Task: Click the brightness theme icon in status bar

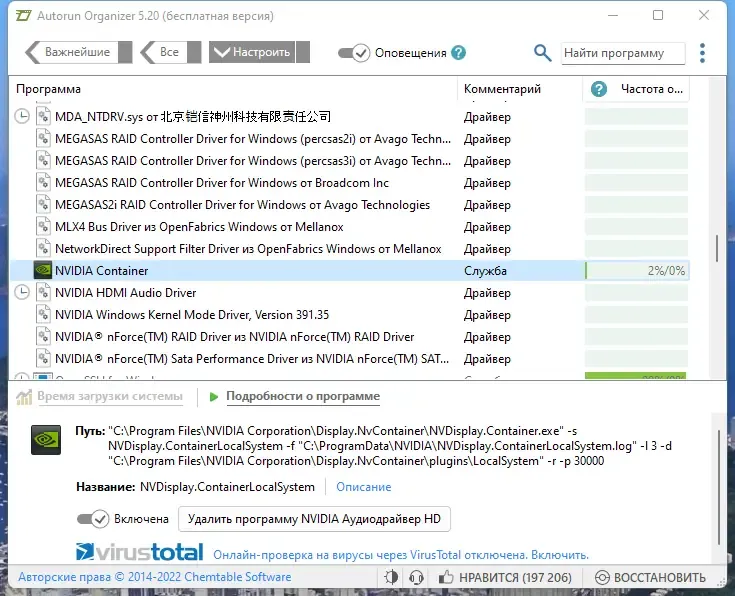Action: (x=391, y=577)
